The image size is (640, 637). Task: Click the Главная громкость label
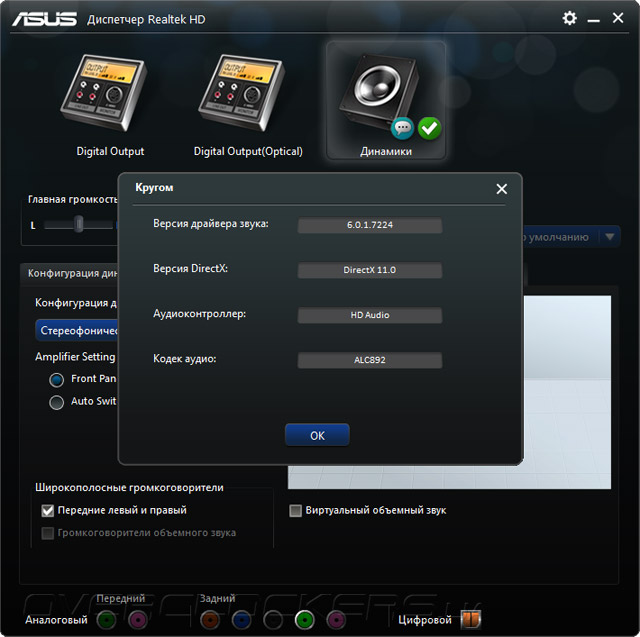click(72, 200)
